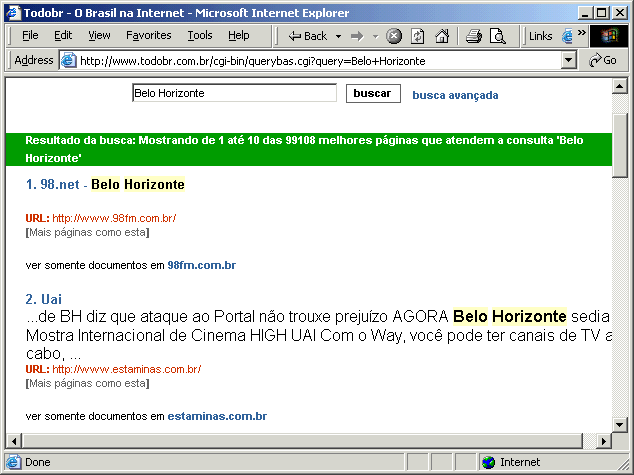This screenshot has width=634, height=475.
Task: Open the busca avançada link
Action: click(455, 95)
